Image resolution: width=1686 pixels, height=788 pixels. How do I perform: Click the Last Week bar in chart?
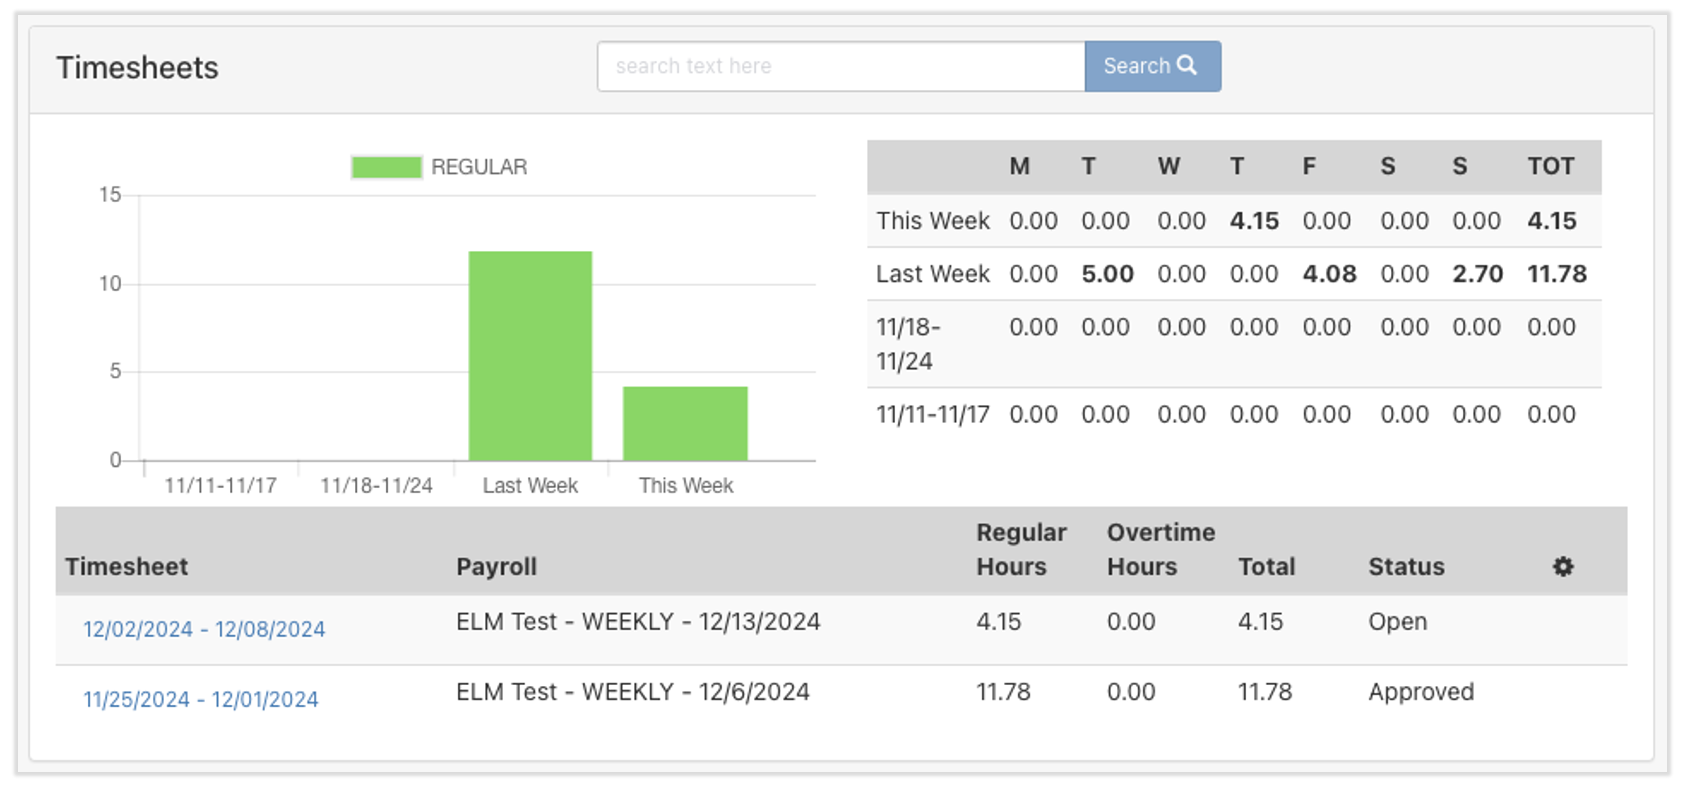click(x=530, y=355)
